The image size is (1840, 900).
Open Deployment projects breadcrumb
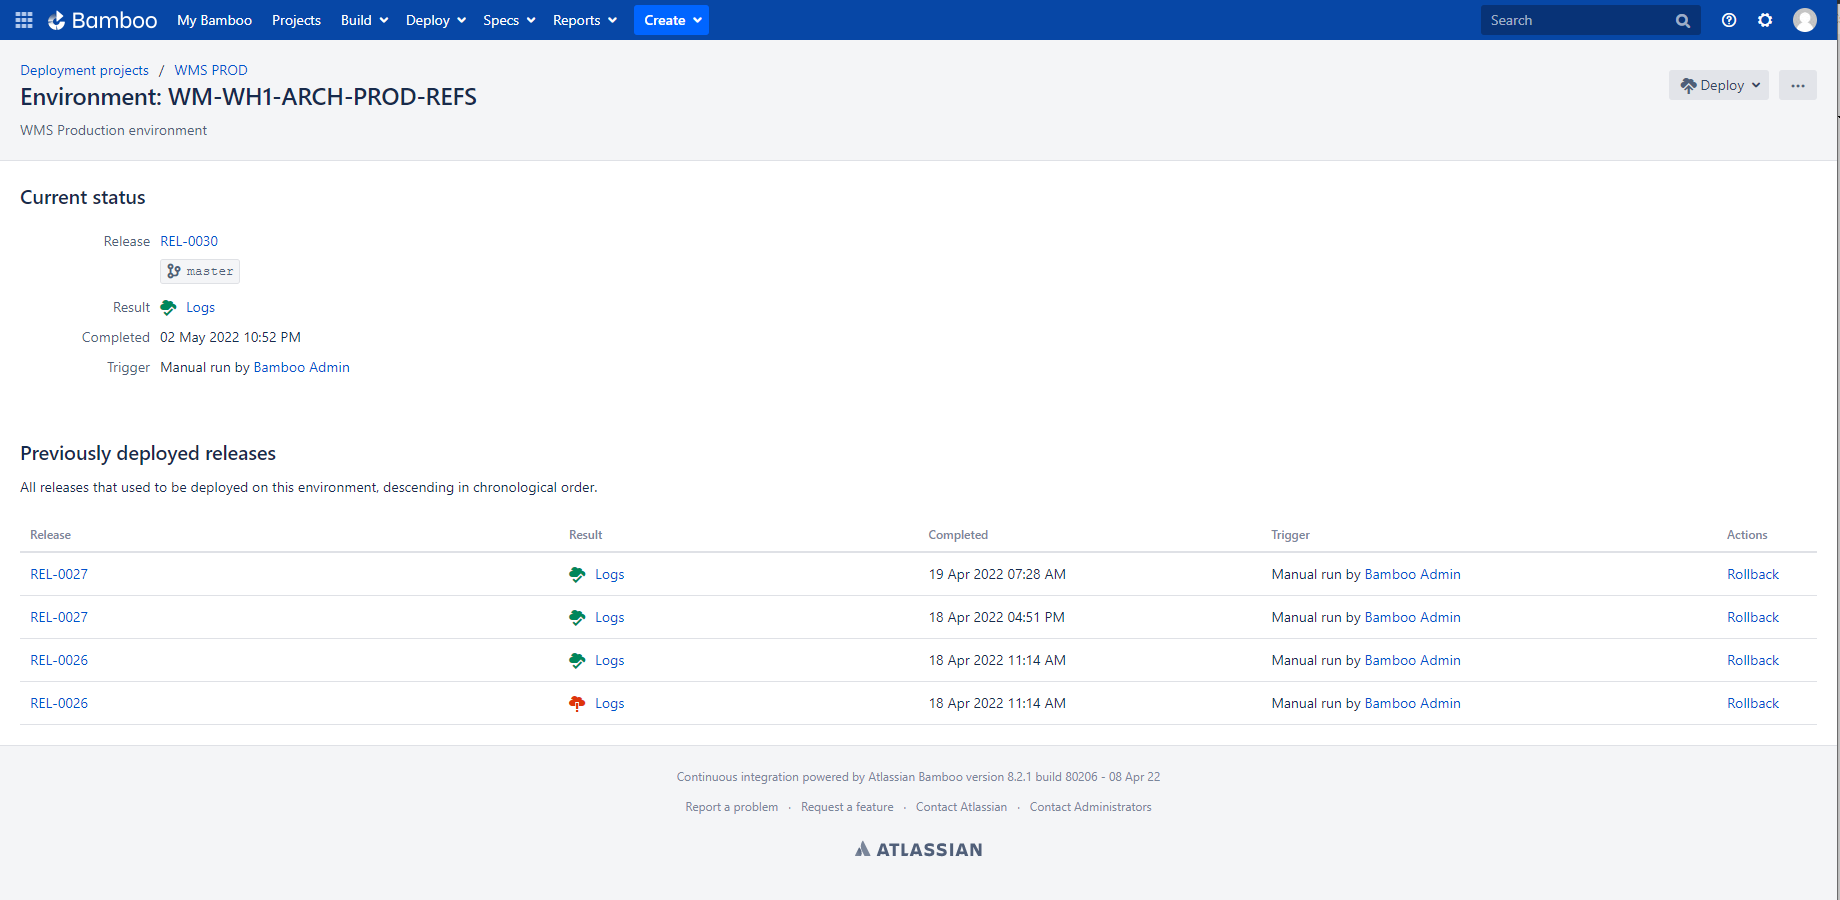84,70
